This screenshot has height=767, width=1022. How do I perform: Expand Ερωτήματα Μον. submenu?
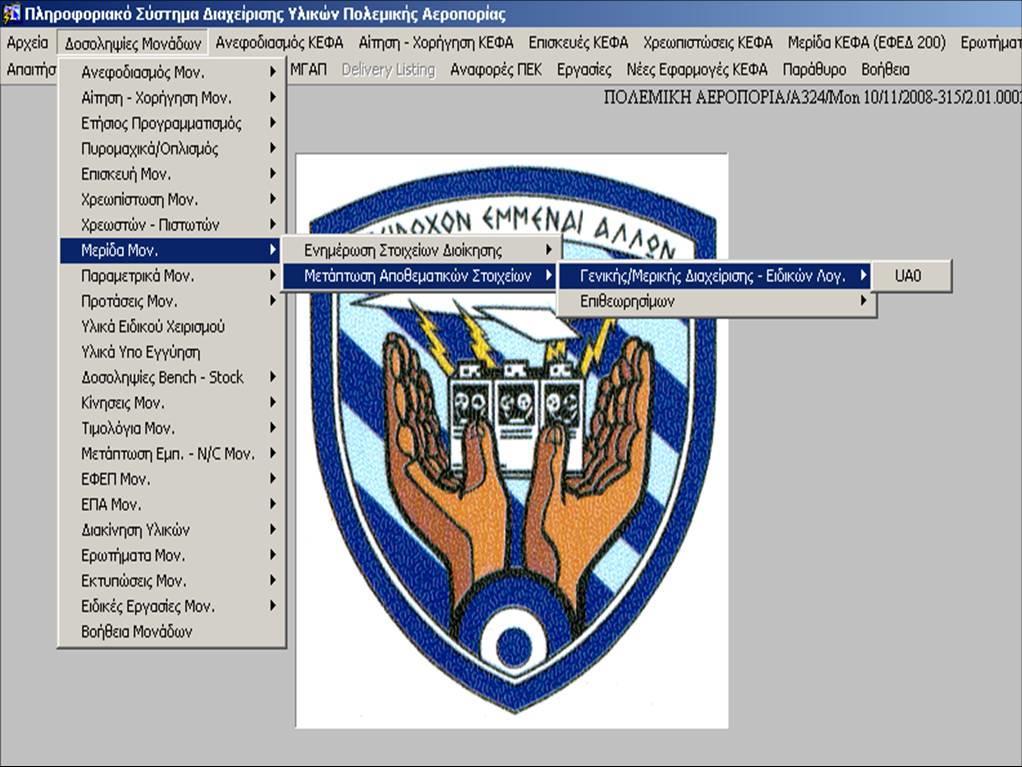click(171, 555)
